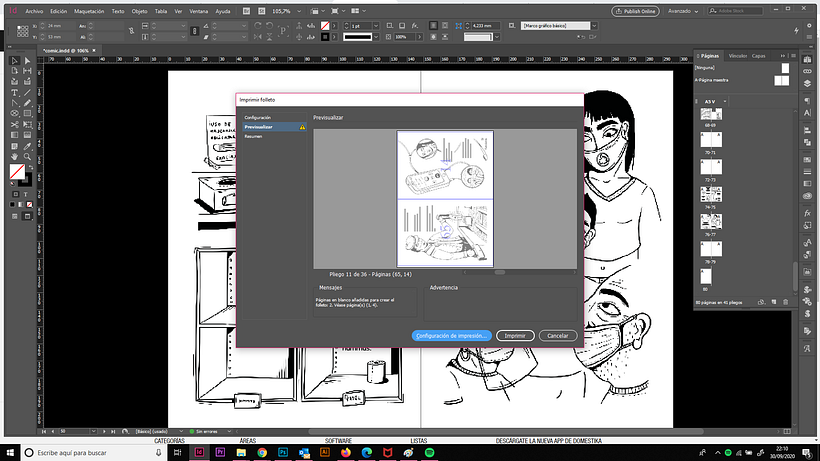Switch to Preview screen mode in toolbox
Image resolution: width=820 pixels, height=461 pixels.
click(27, 216)
